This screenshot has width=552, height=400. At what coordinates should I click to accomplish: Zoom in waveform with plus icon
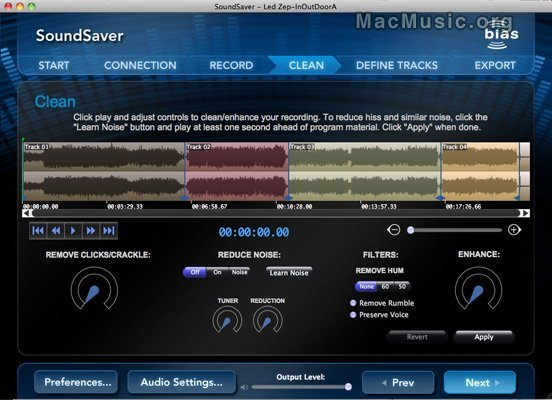[514, 230]
